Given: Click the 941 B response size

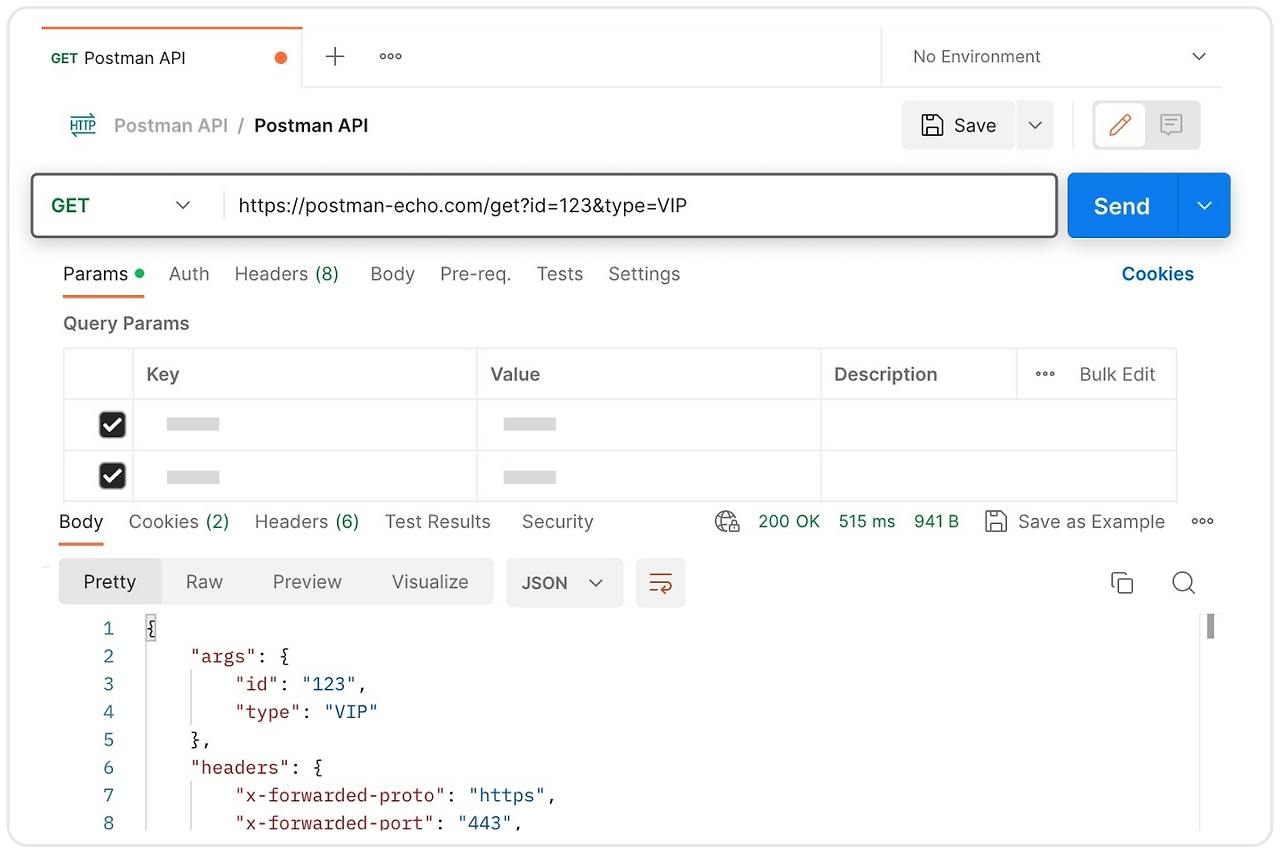Looking at the screenshot, I should (x=936, y=521).
